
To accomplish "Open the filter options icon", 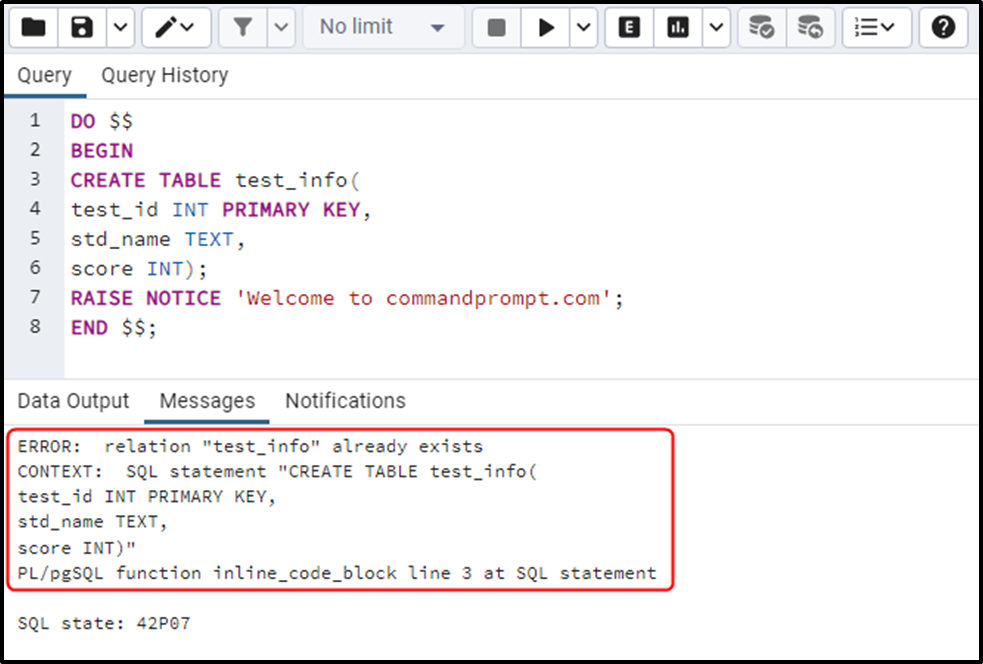I will (x=245, y=27).
